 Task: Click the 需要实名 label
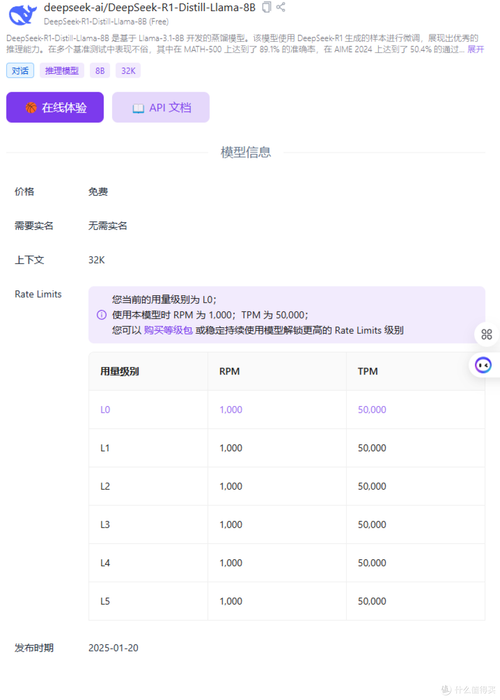coord(34,225)
